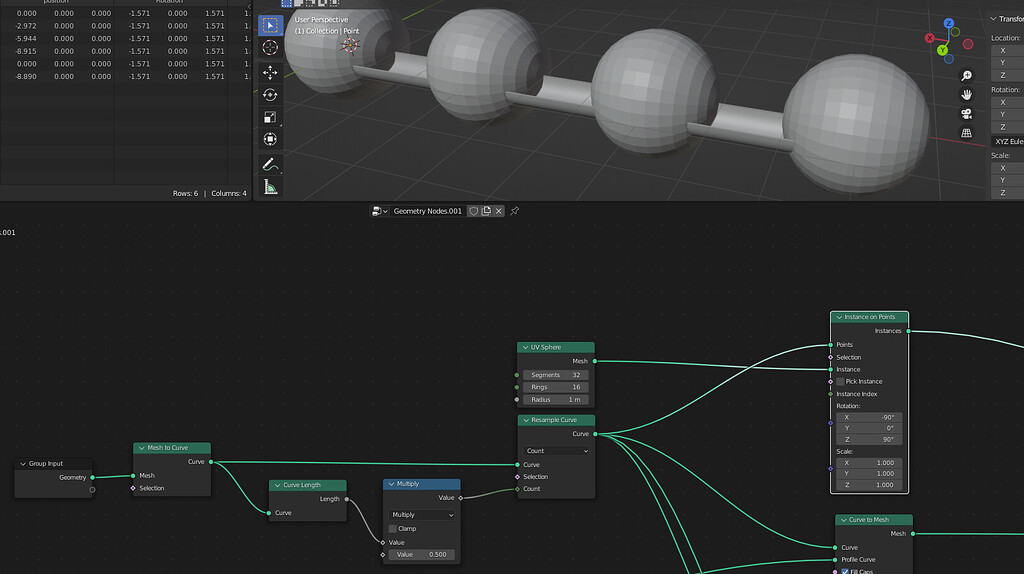Click the Rows: 6 status text

pos(185,193)
